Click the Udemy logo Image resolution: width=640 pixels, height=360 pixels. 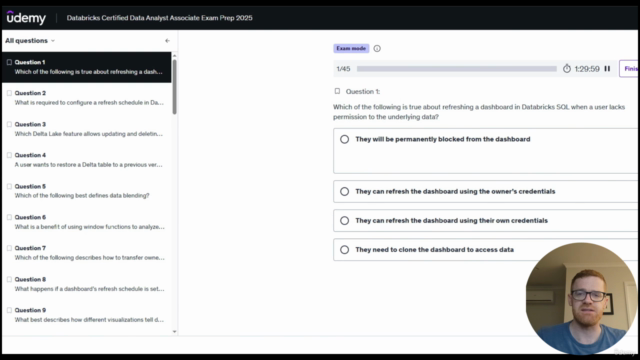tap(26, 18)
